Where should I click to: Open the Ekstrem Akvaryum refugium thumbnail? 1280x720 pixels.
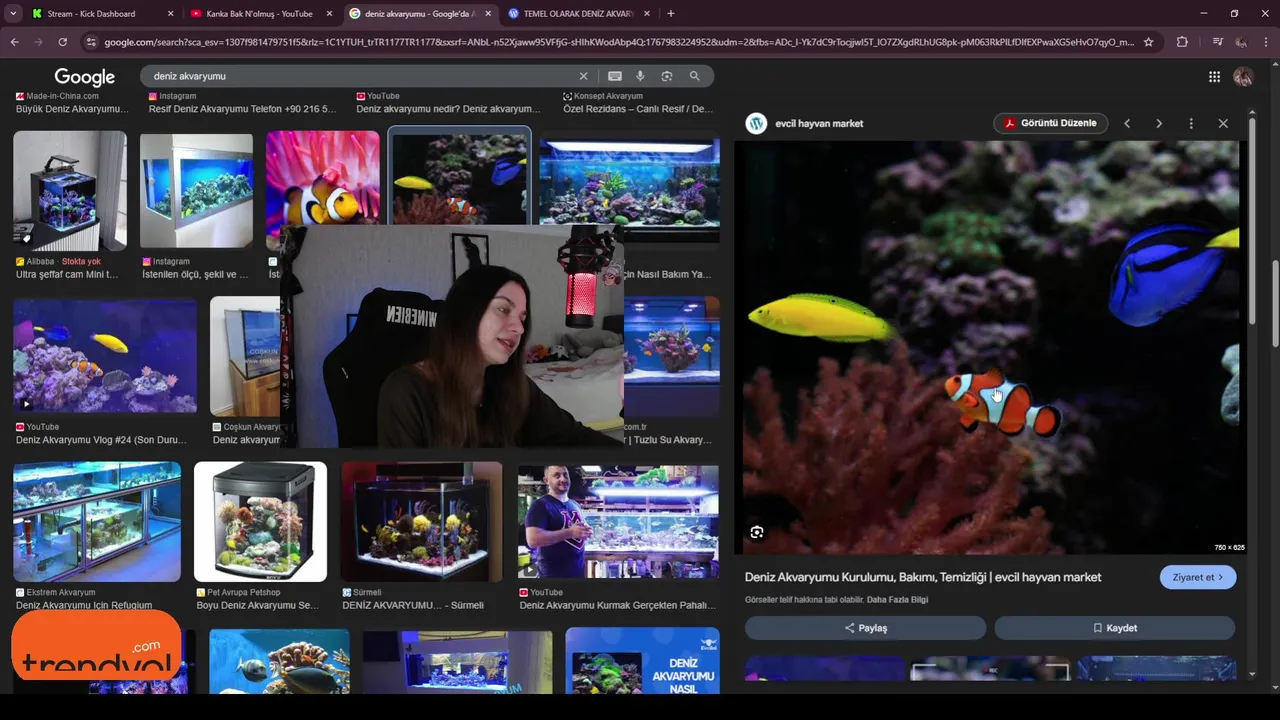point(97,522)
